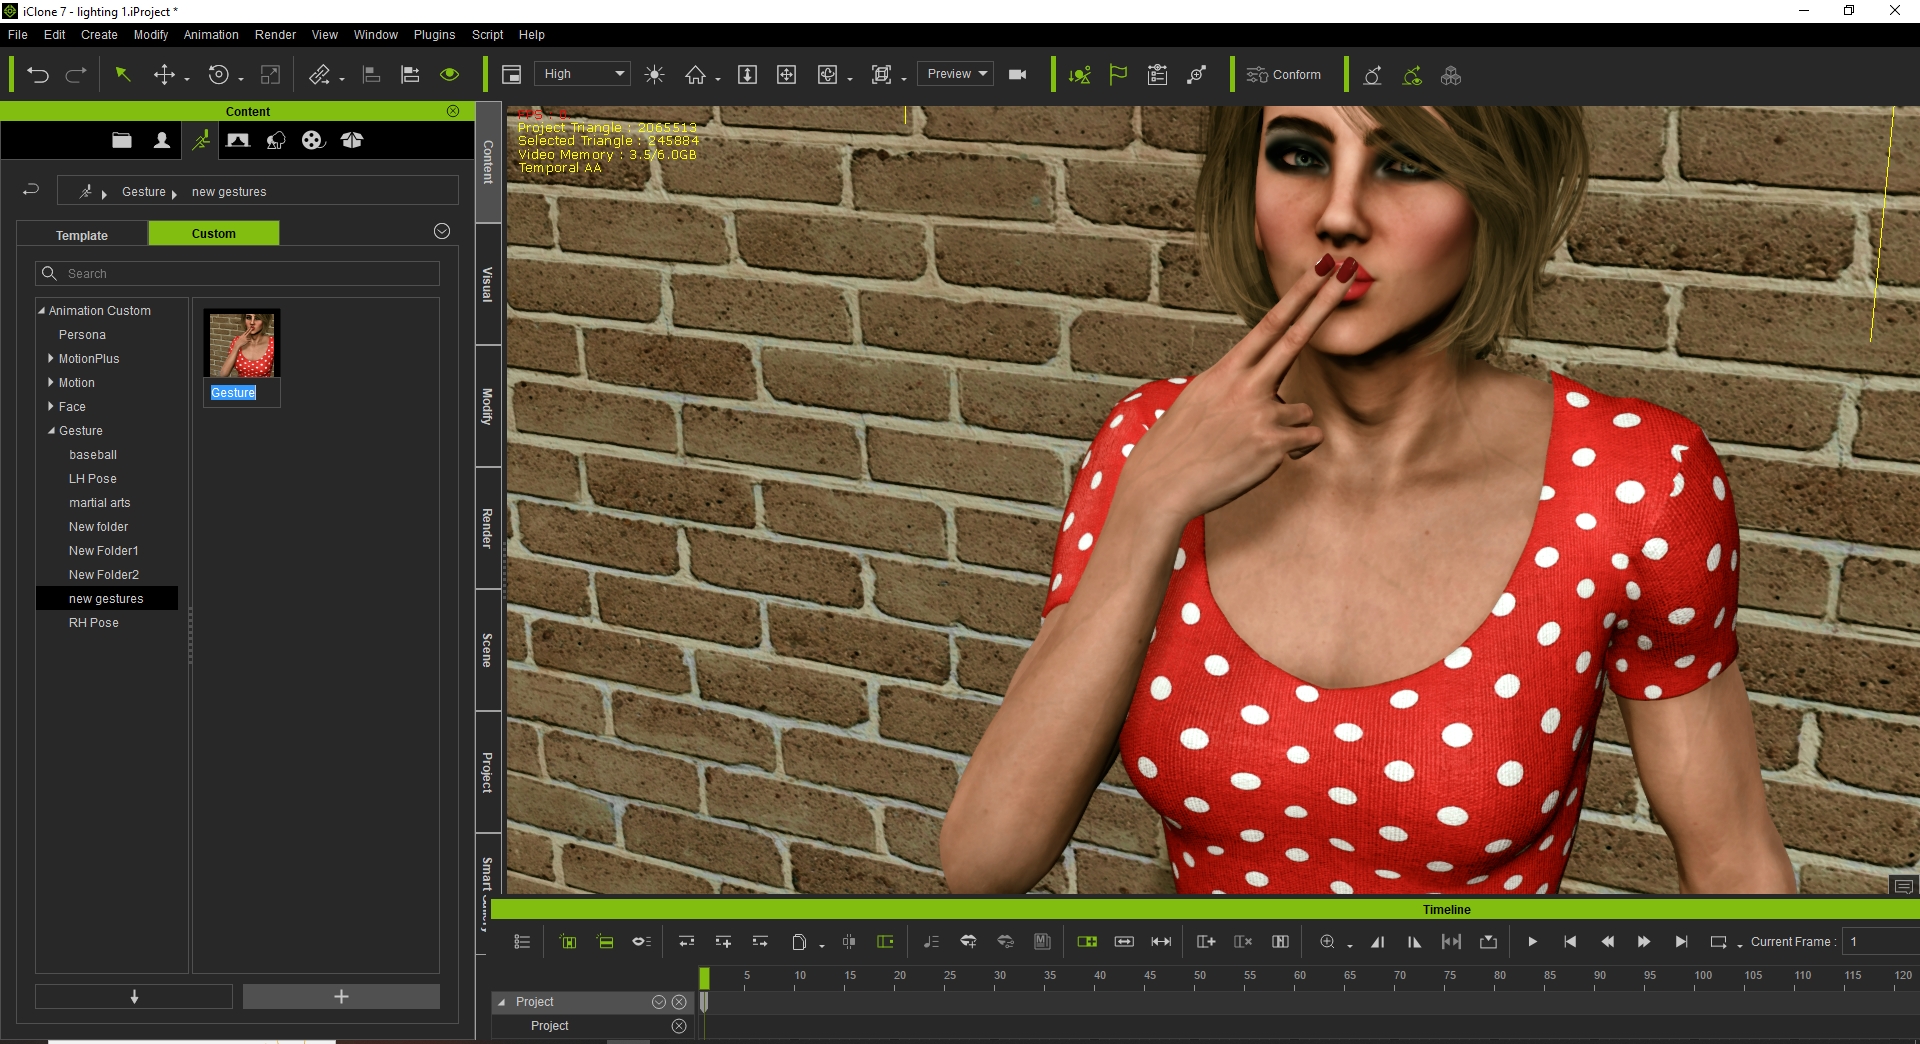
Task: Jump to the timeline end frame
Action: coord(1682,942)
